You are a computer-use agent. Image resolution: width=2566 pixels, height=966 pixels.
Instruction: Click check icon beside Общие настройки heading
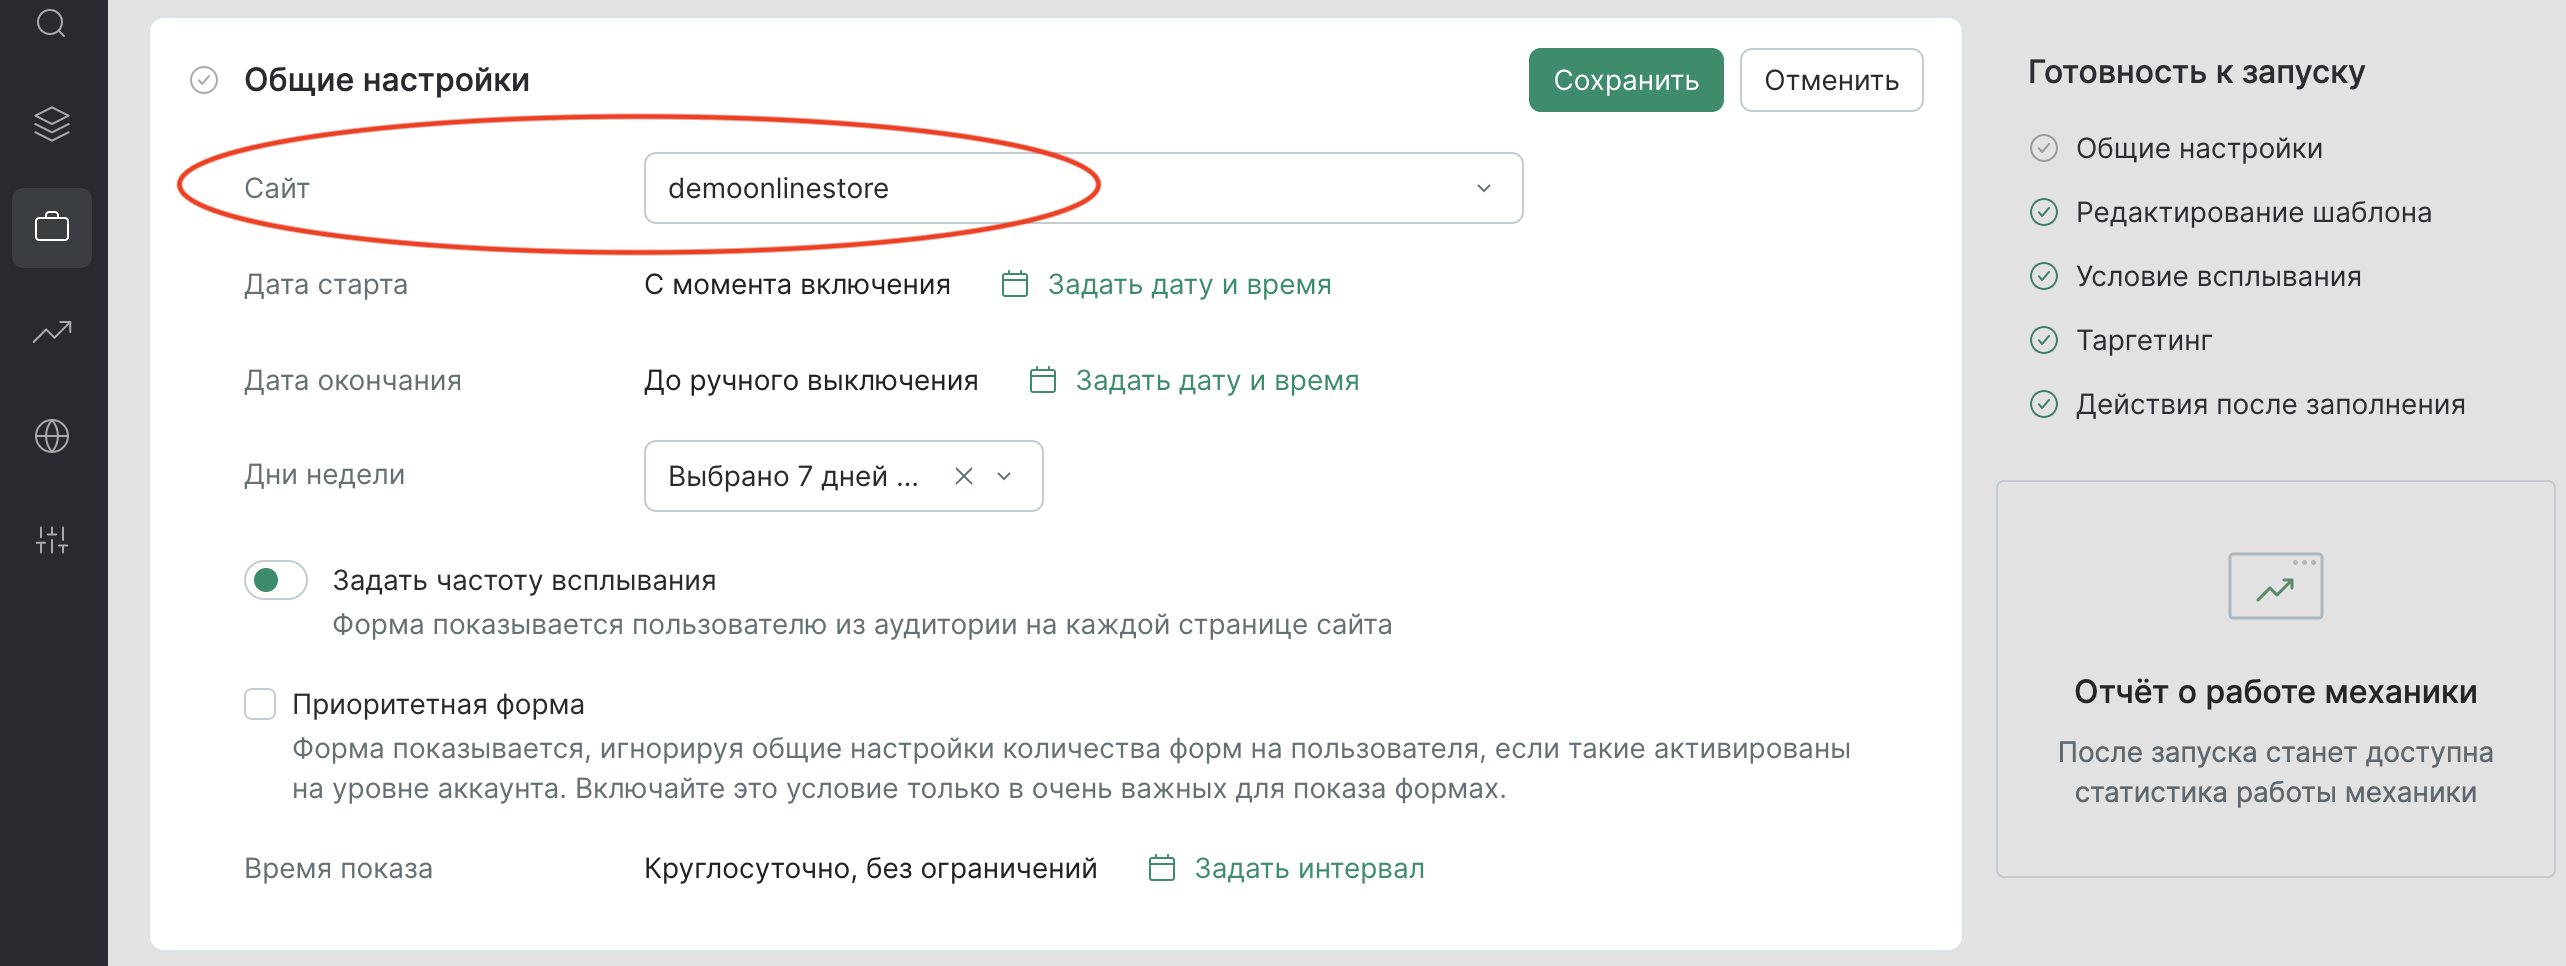(x=204, y=80)
